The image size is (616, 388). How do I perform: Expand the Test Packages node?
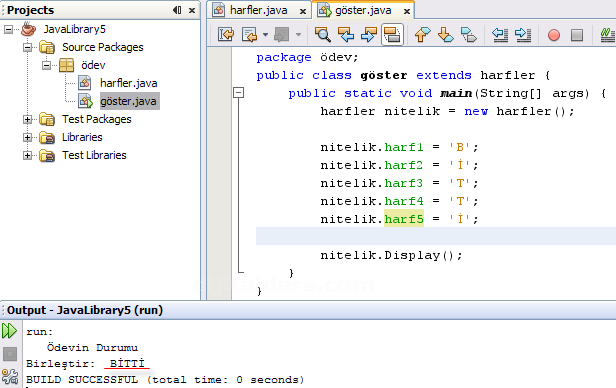pyautogui.click(x=27, y=119)
